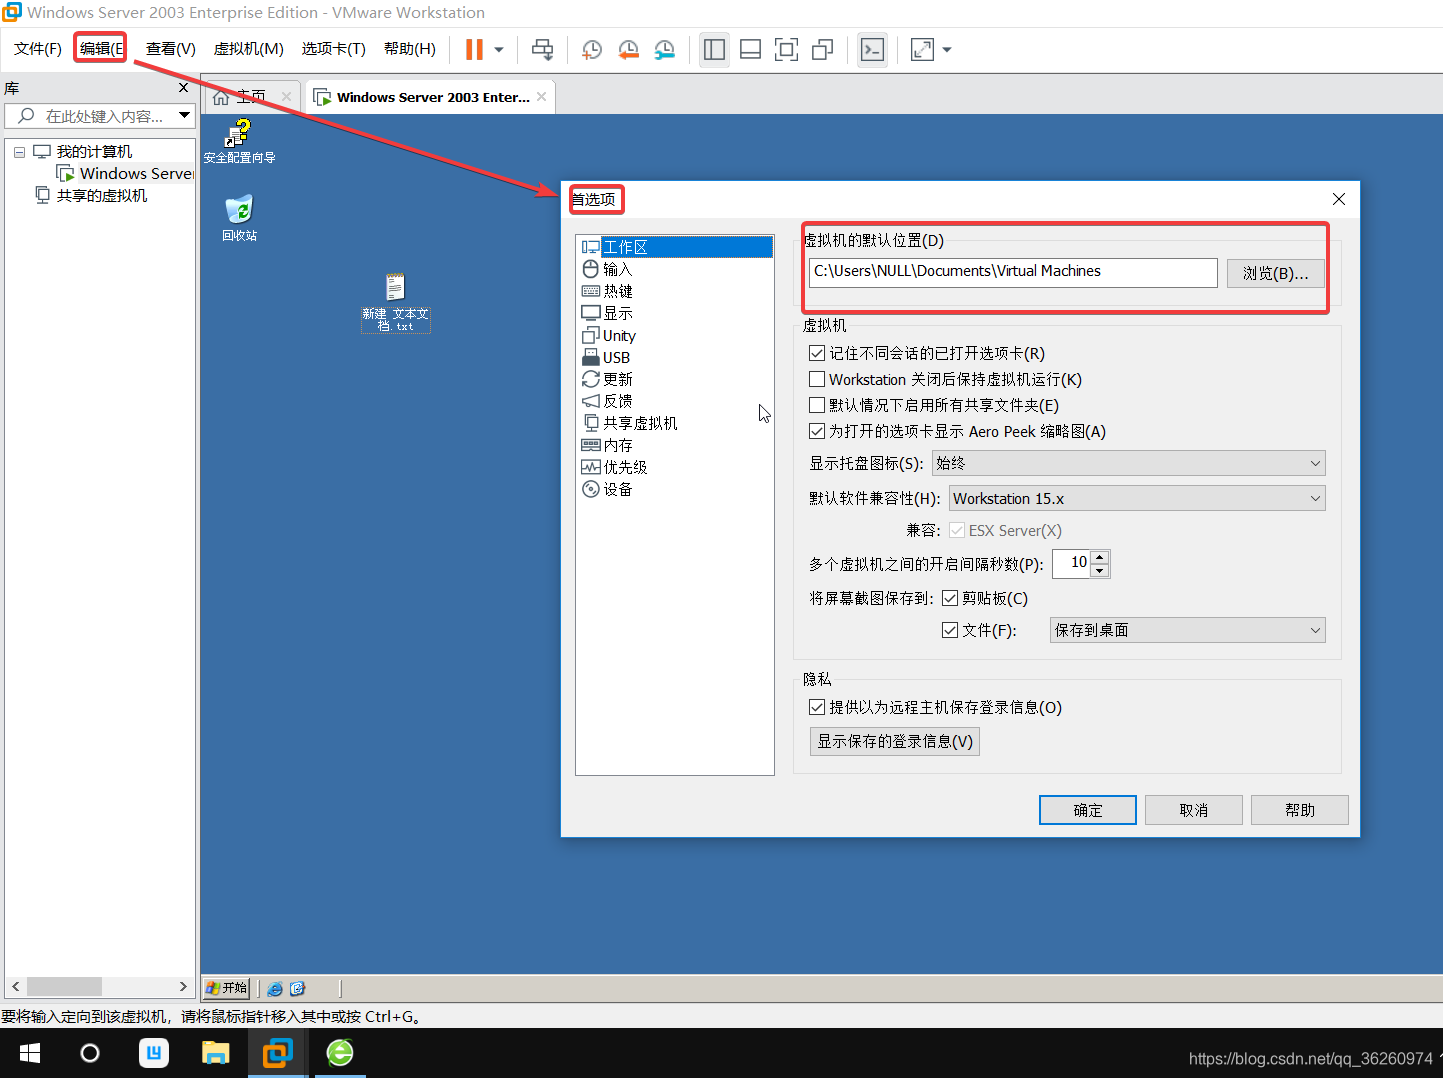Screen dimensions: 1443x1078
Task: Select 共享虚拟机 in the preferences list
Action: pos(675,423)
